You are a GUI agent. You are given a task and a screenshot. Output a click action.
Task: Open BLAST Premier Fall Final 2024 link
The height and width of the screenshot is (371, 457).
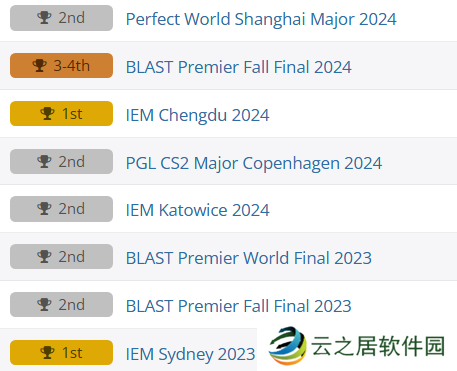239,67
